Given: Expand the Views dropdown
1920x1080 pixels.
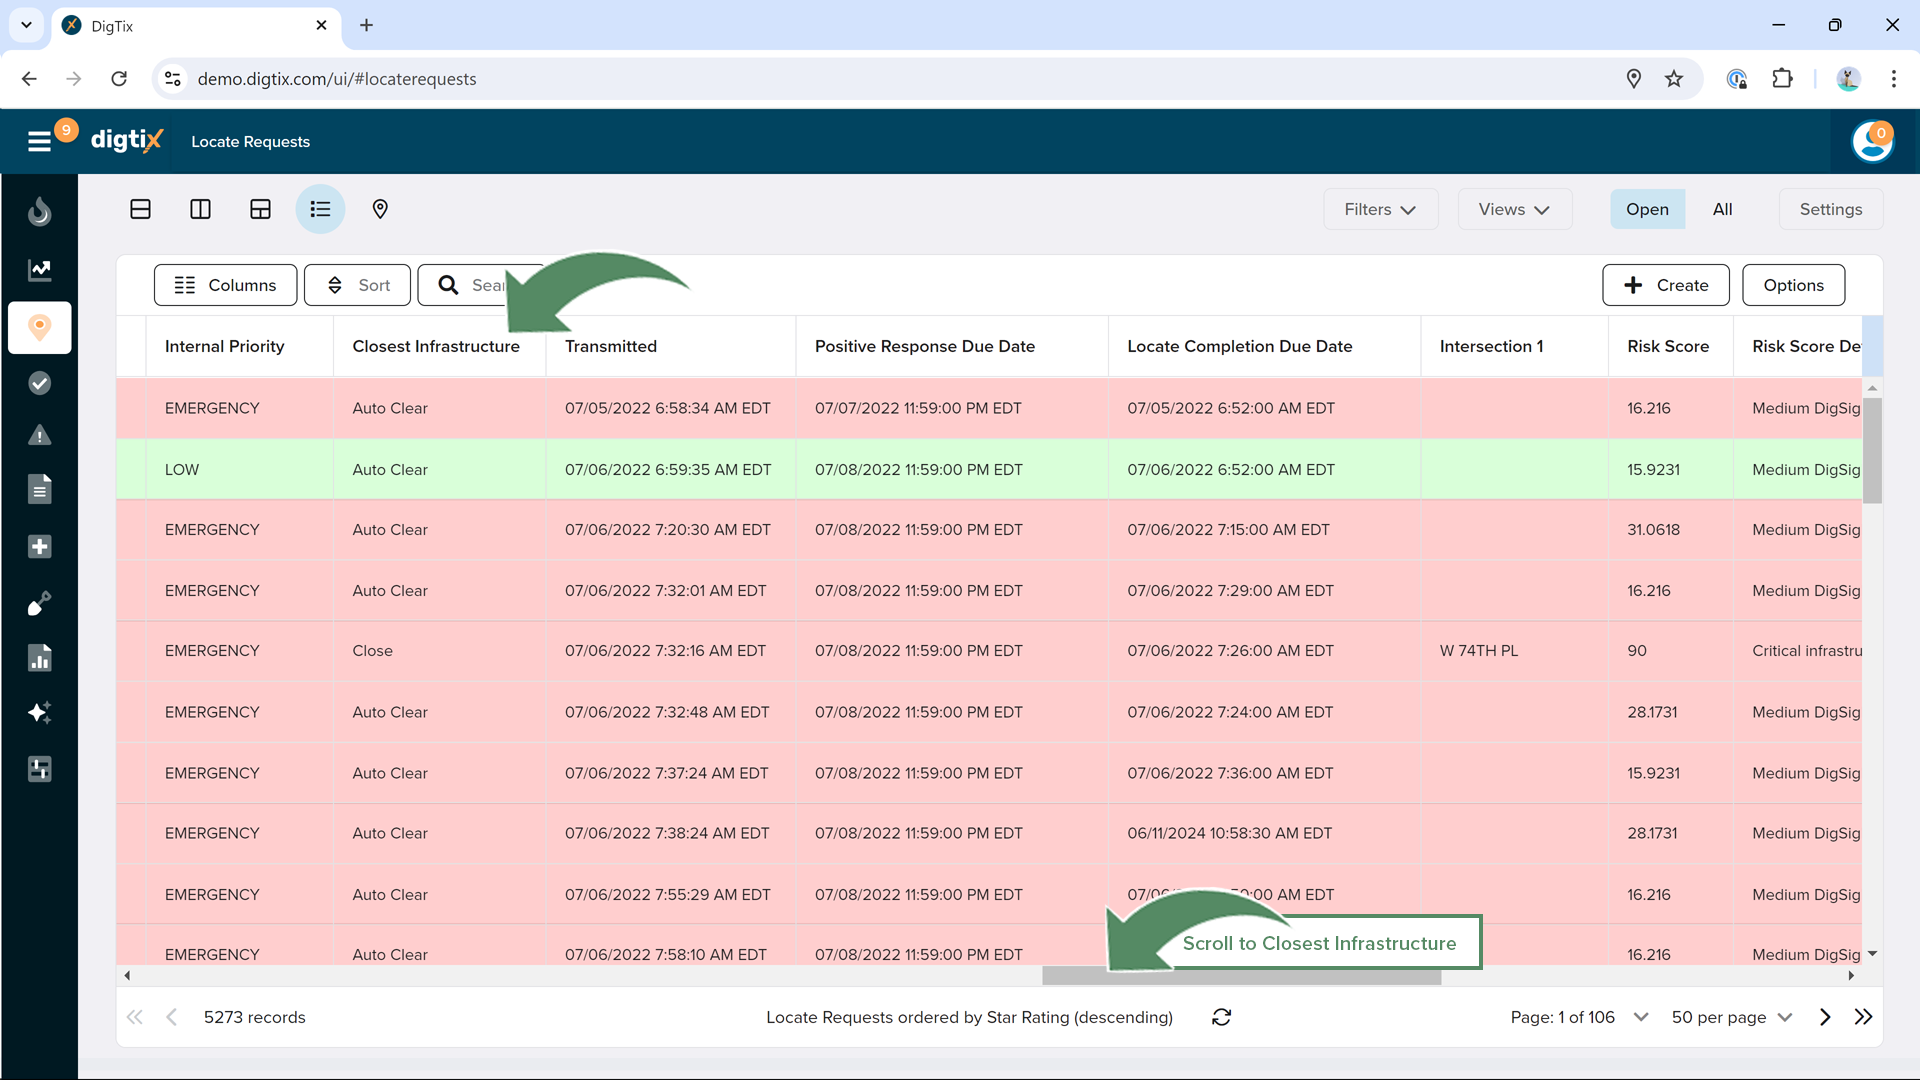Looking at the screenshot, I should click(1514, 209).
